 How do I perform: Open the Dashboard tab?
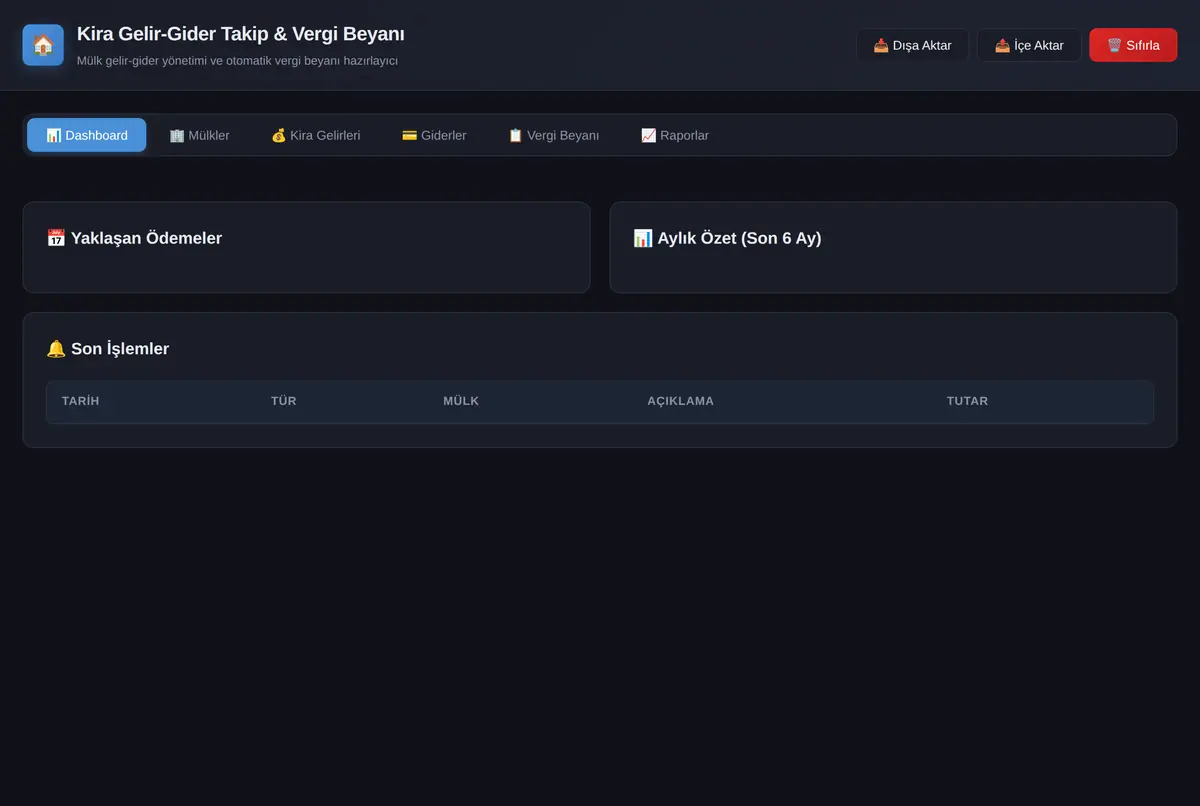click(87, 135)
